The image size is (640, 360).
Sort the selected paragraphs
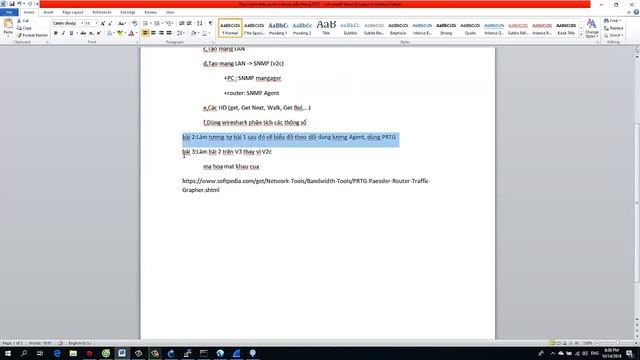pos(200,23)
